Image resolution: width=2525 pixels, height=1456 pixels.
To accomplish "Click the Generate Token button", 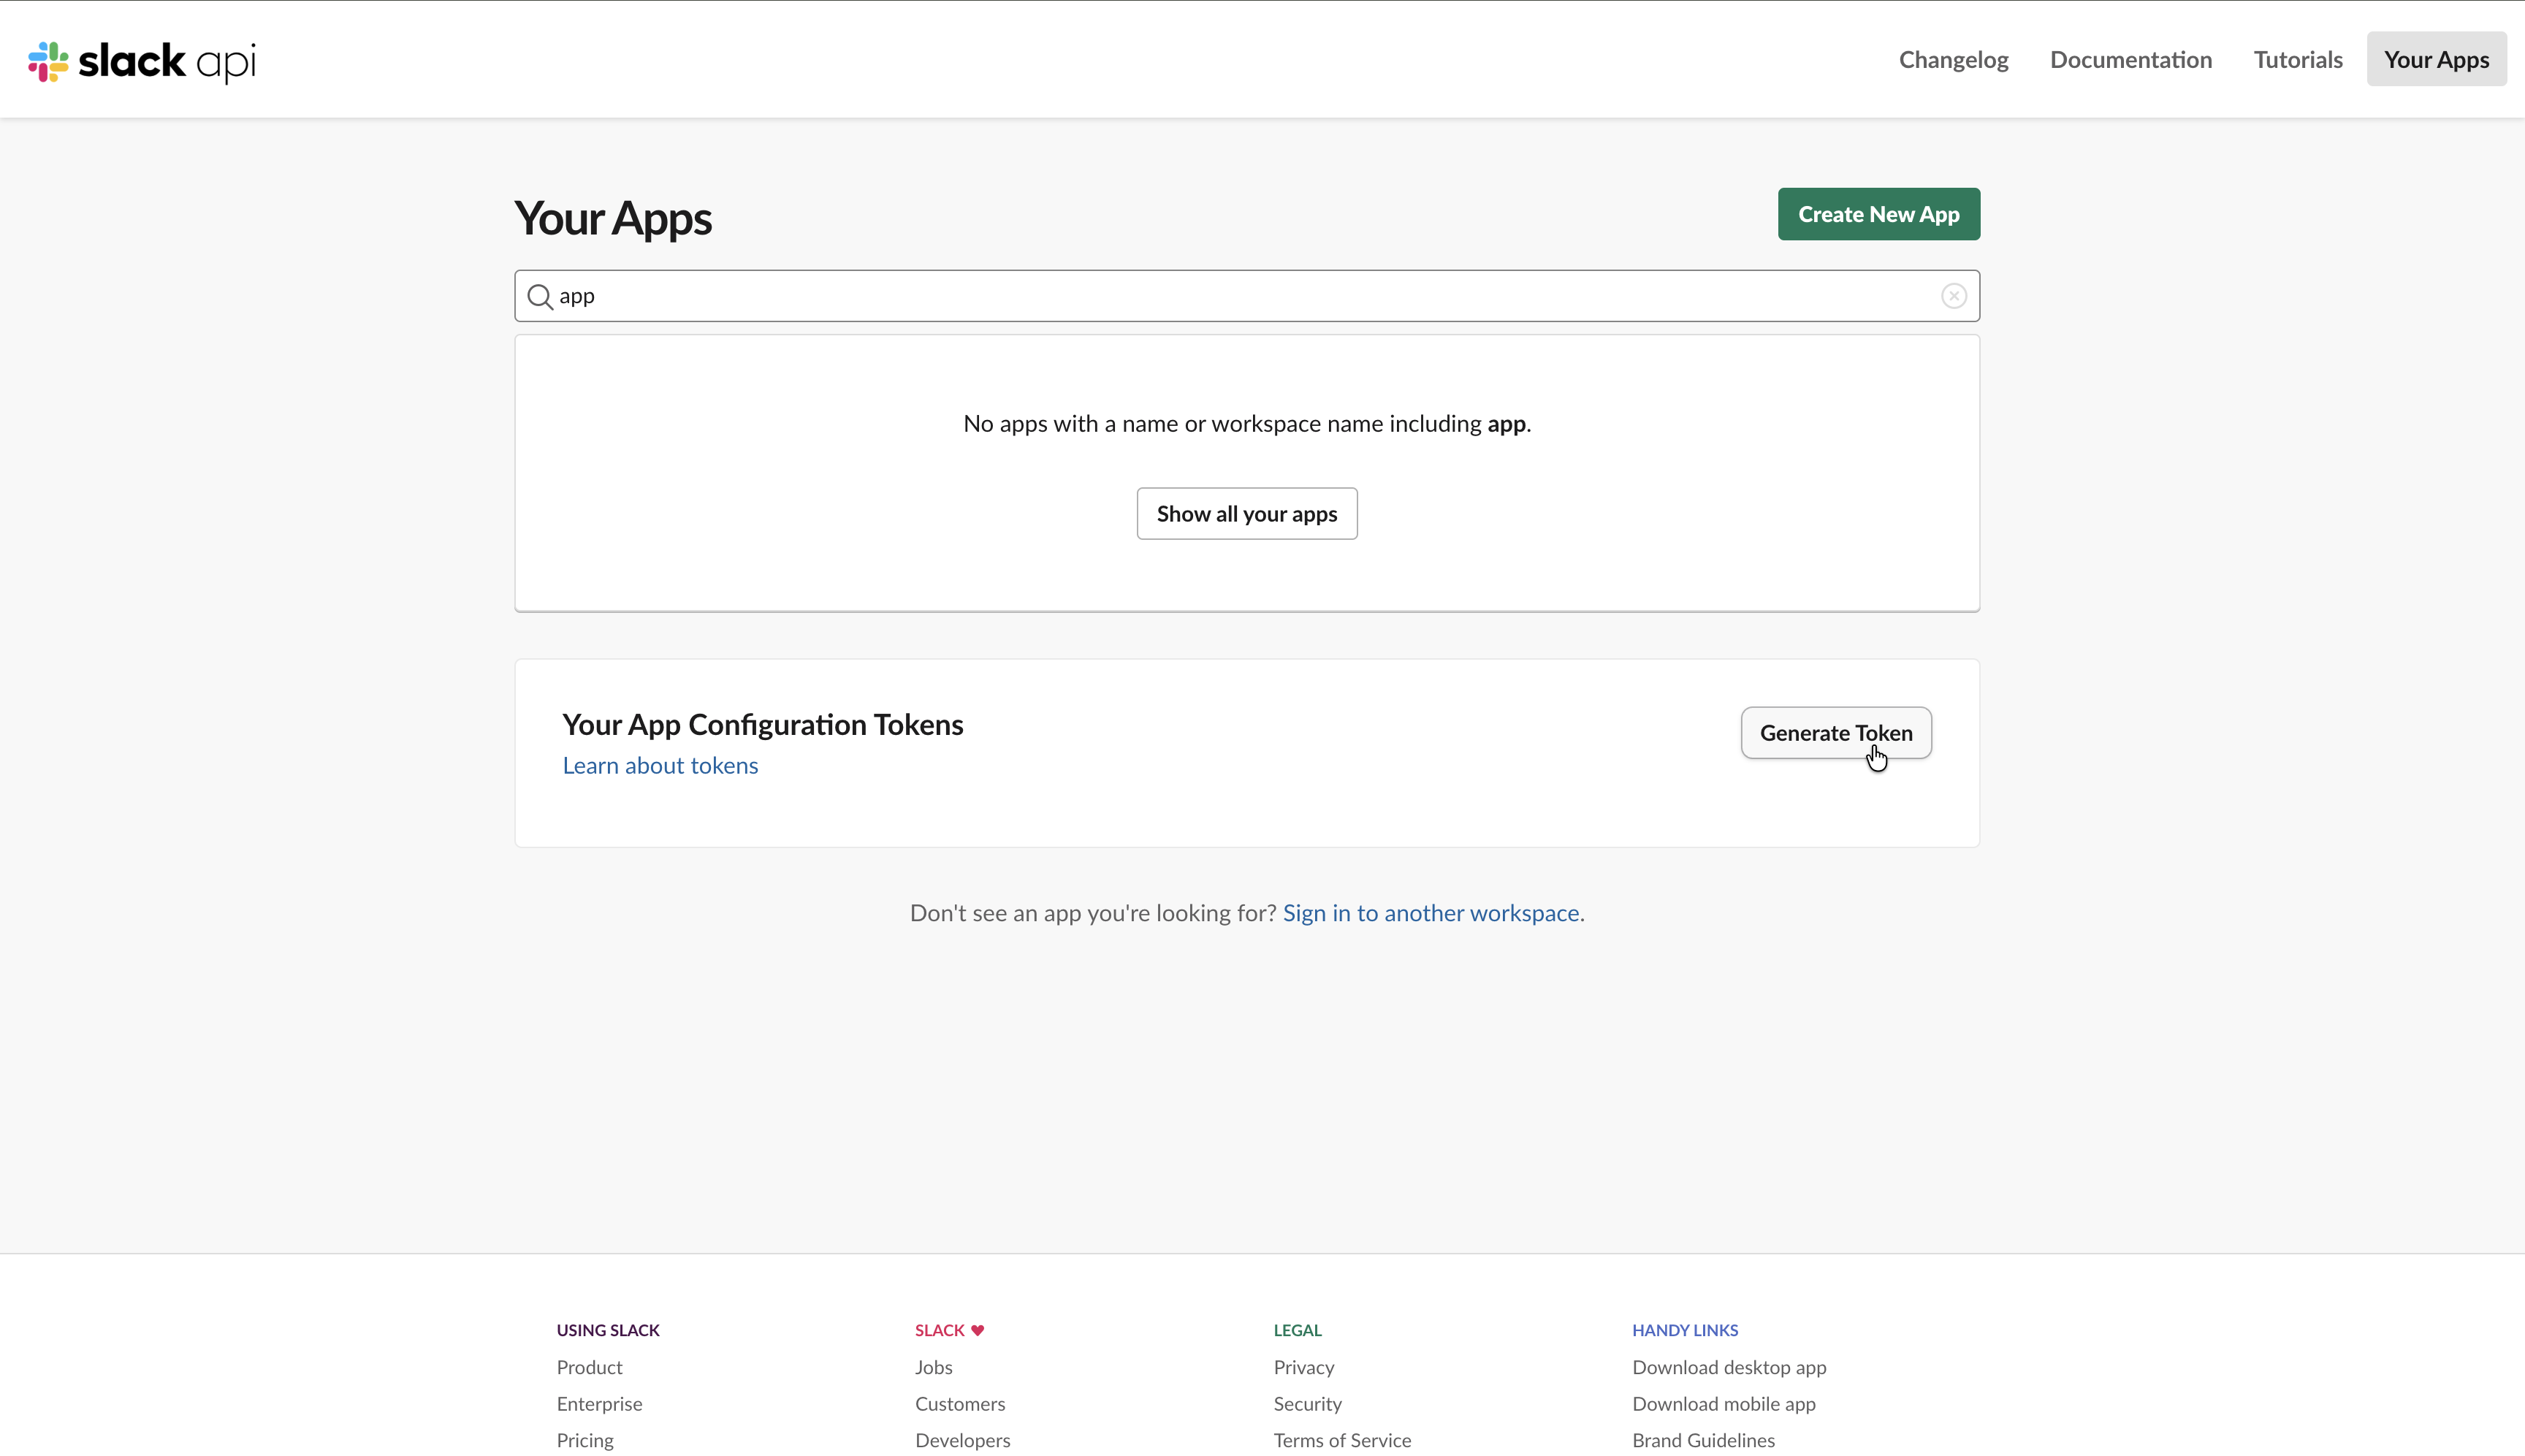I will coord(1835,733).
